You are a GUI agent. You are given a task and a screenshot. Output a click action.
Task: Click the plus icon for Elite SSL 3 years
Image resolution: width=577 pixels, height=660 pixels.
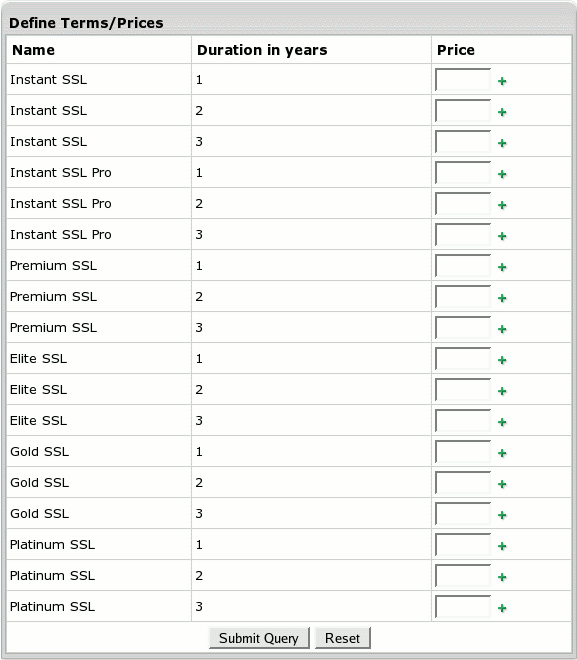pos(502,422)
